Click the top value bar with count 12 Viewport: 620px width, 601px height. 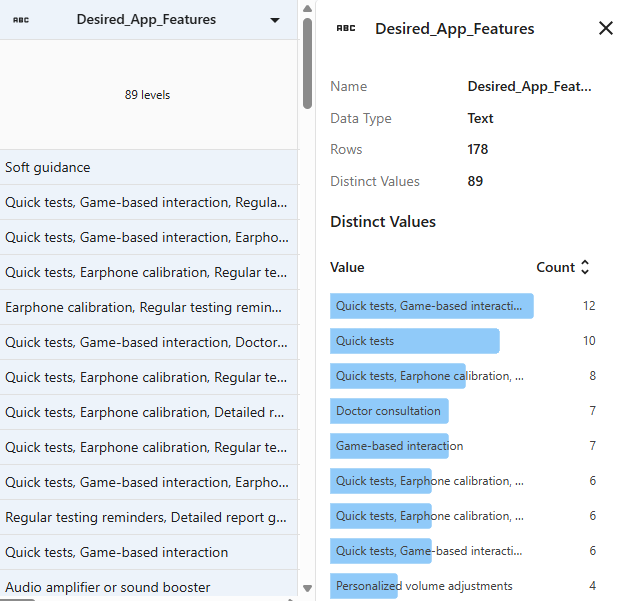tap(431, 306)
